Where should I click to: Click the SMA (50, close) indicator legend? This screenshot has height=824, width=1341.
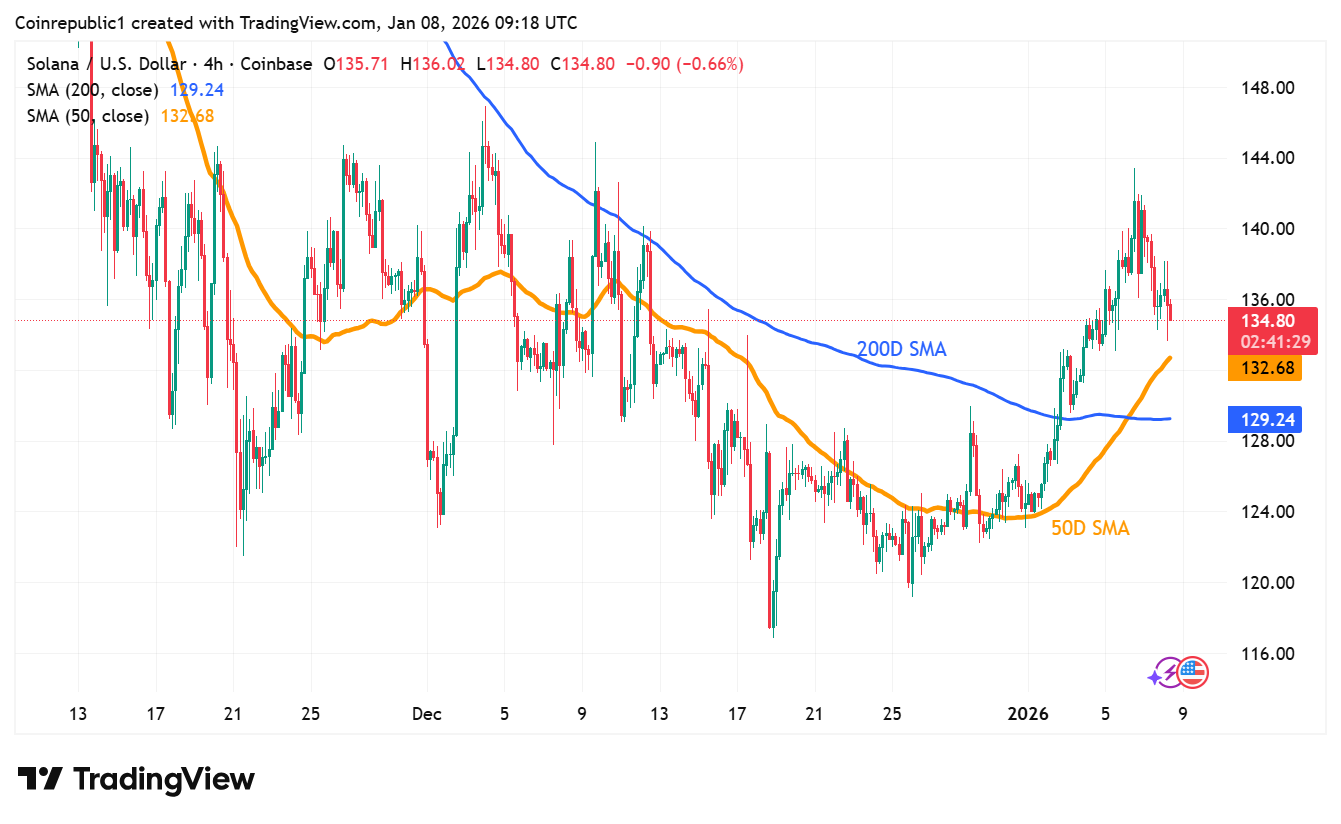point(88,116)
